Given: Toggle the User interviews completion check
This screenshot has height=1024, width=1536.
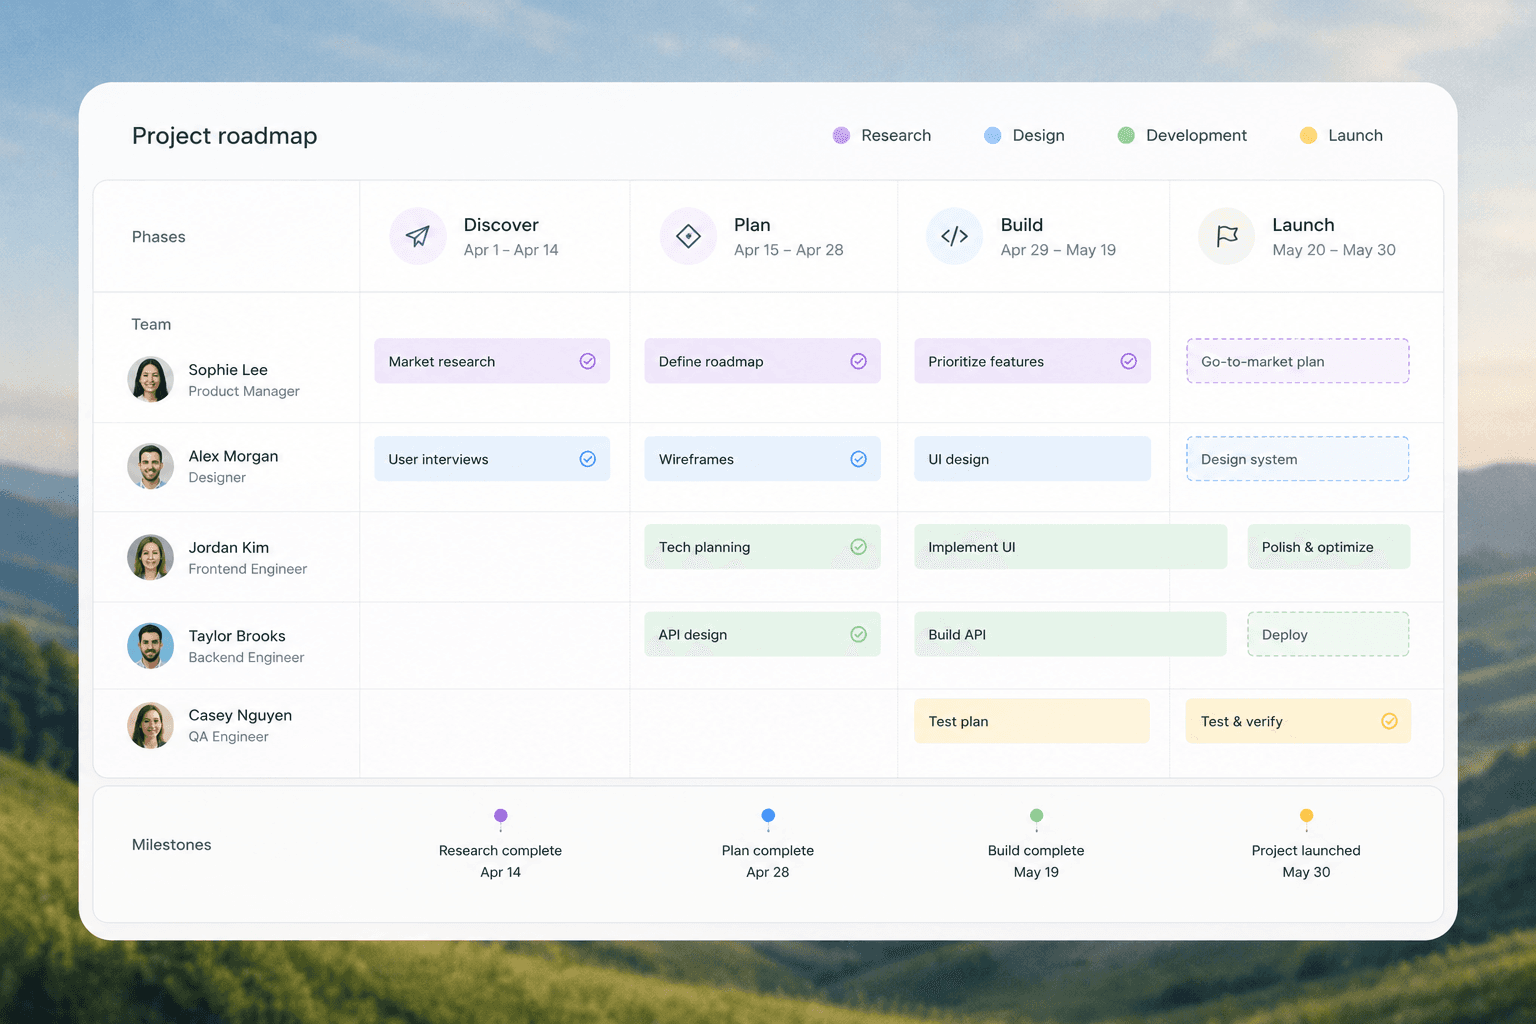Looking at the screenshot, I should 588,459.
